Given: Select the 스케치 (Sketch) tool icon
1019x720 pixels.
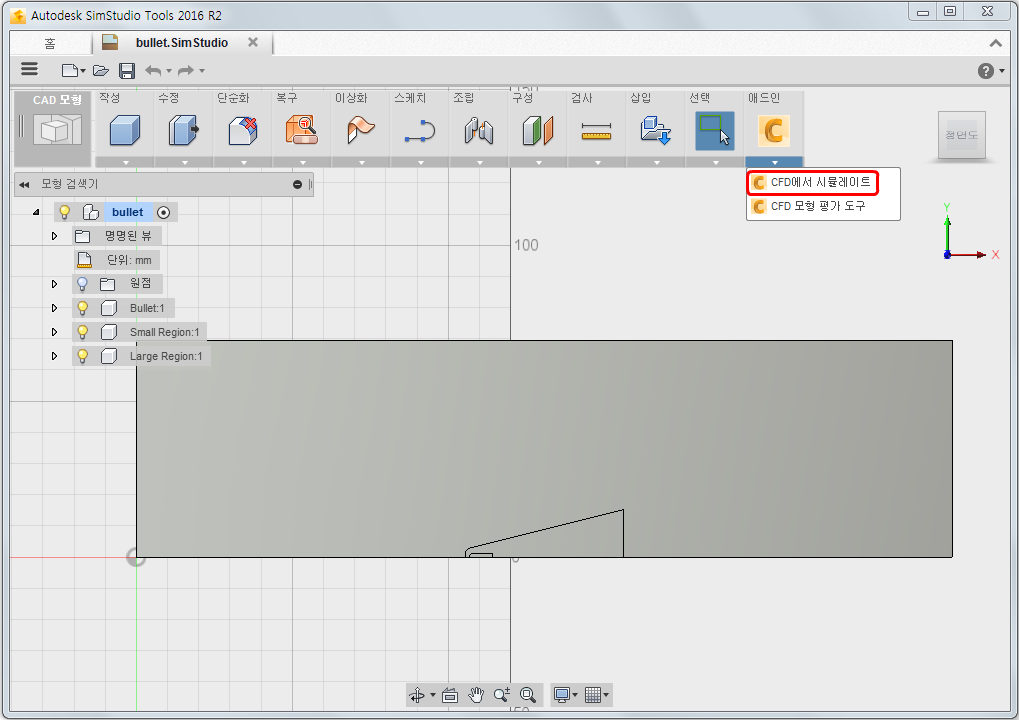Looking at the screenshot, I should [420, 131].
